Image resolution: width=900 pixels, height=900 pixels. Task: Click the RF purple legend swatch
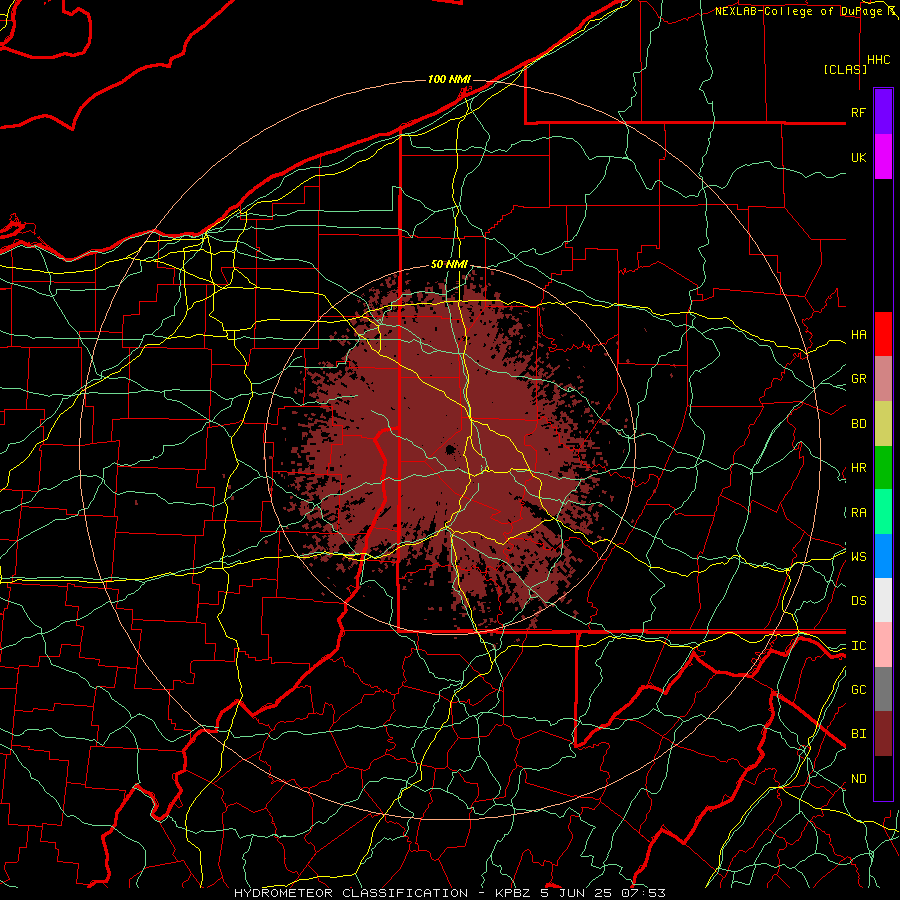coord(883,112)
